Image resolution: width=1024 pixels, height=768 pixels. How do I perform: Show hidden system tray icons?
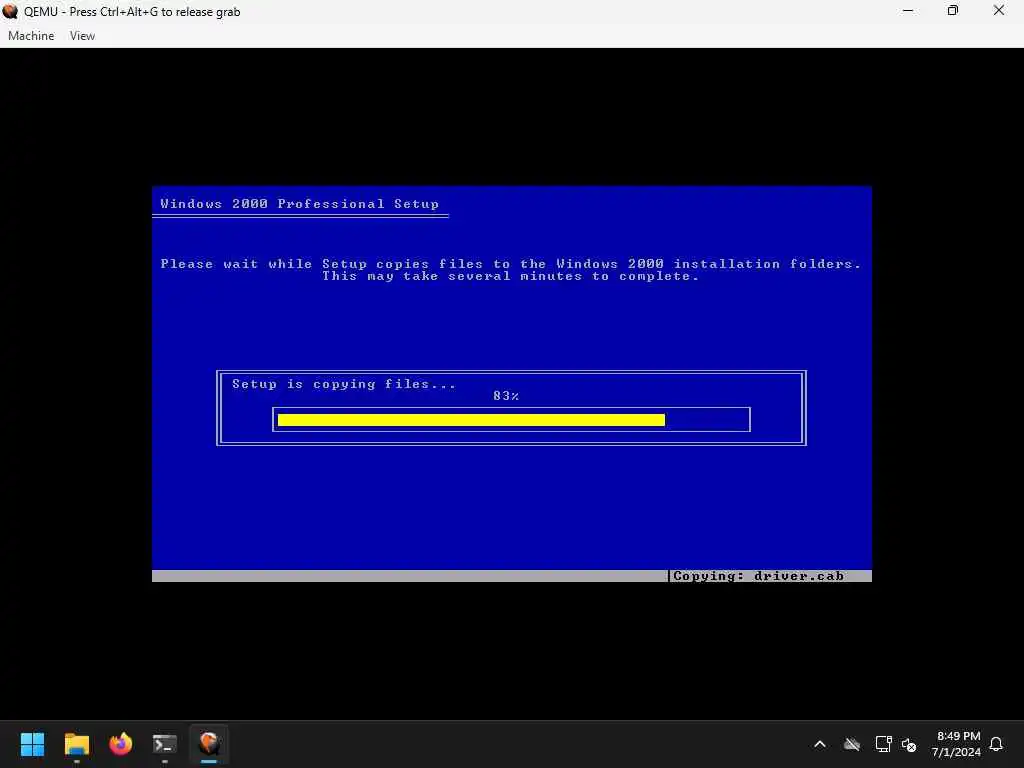pyautogui.click(x=820, y=744)
